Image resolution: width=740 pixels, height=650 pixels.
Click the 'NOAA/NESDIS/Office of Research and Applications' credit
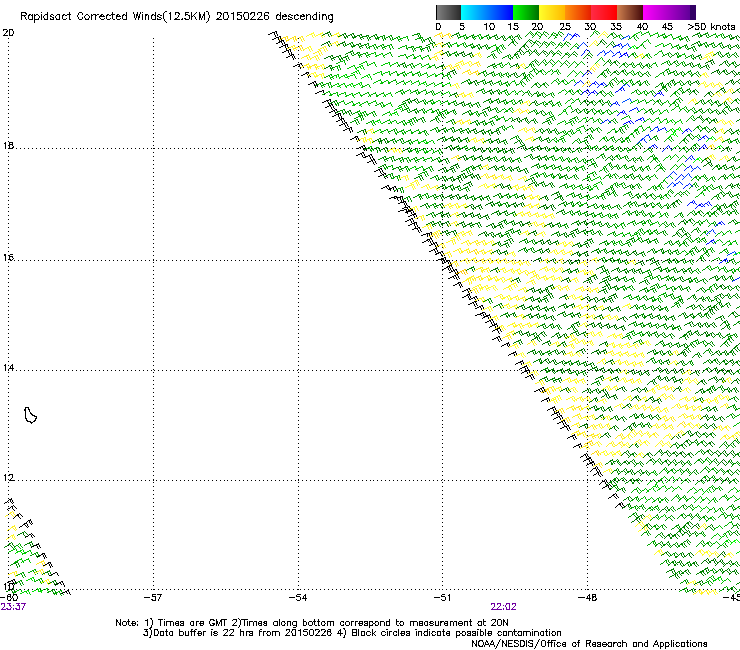coord(589,644)
